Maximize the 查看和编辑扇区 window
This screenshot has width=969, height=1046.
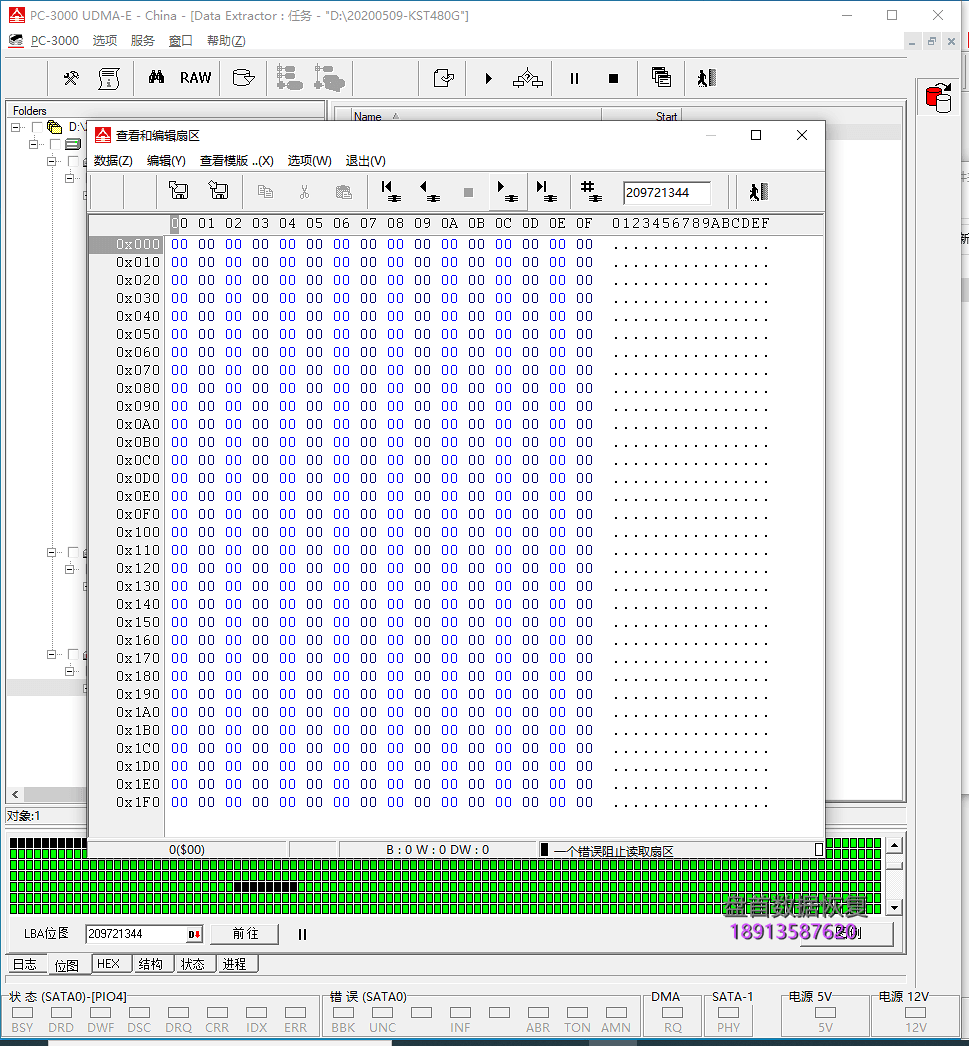(x=756, y=135)
